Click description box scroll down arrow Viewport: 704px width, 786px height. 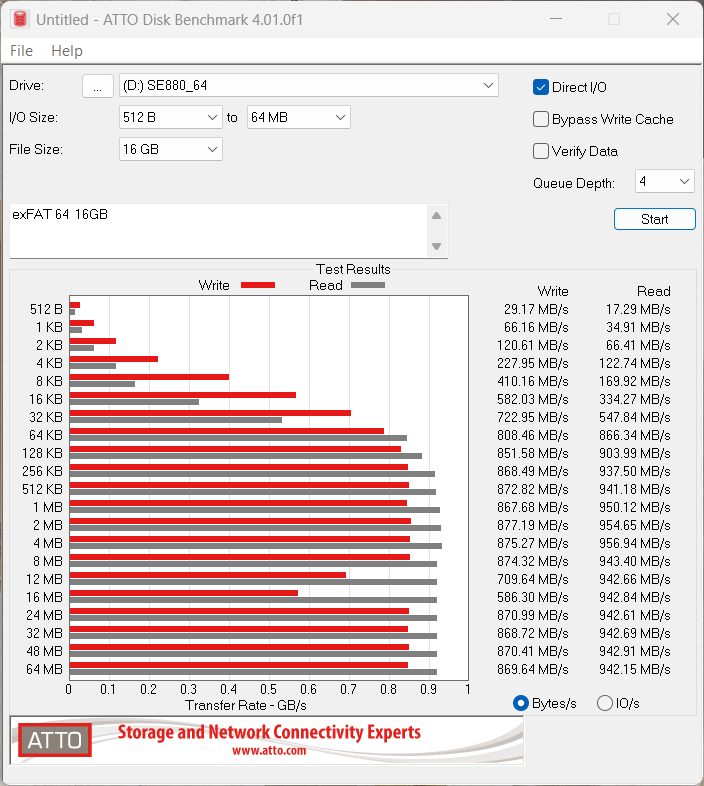pos(437,246)
